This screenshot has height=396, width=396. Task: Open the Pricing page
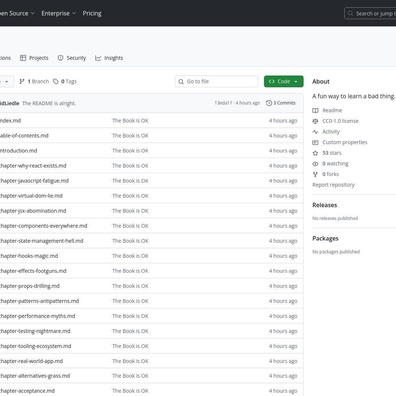[x=92, y=13]
